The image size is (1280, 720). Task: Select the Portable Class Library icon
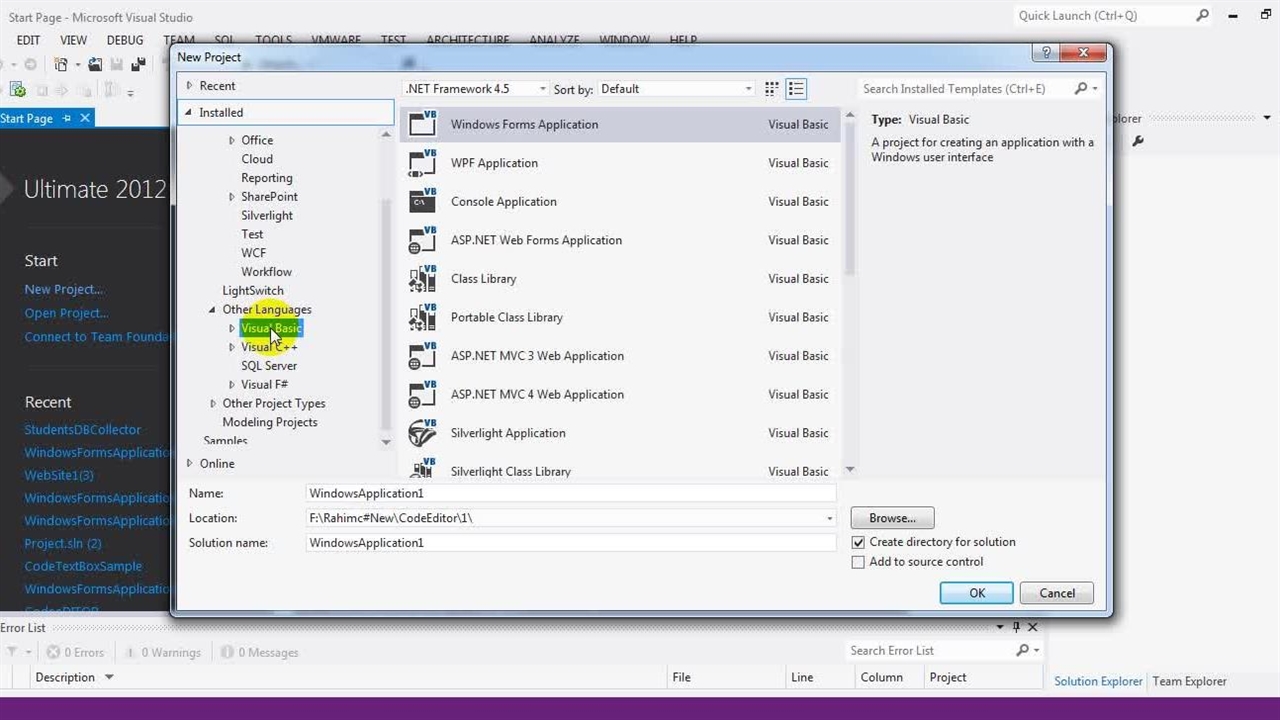tap(423, 317)
